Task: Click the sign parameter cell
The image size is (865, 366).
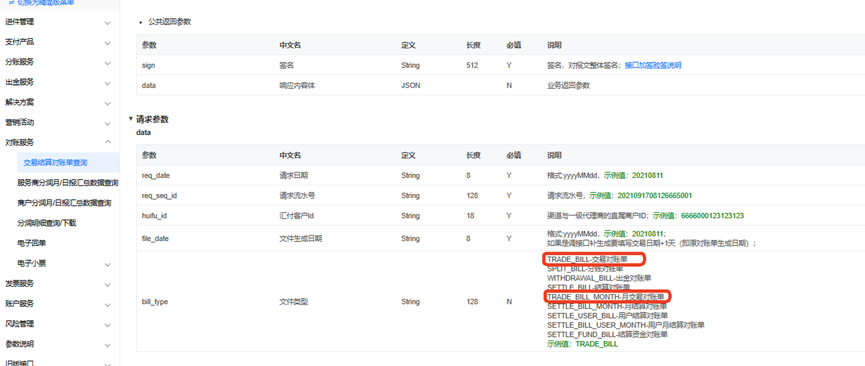Action: (x=148, y=65)
